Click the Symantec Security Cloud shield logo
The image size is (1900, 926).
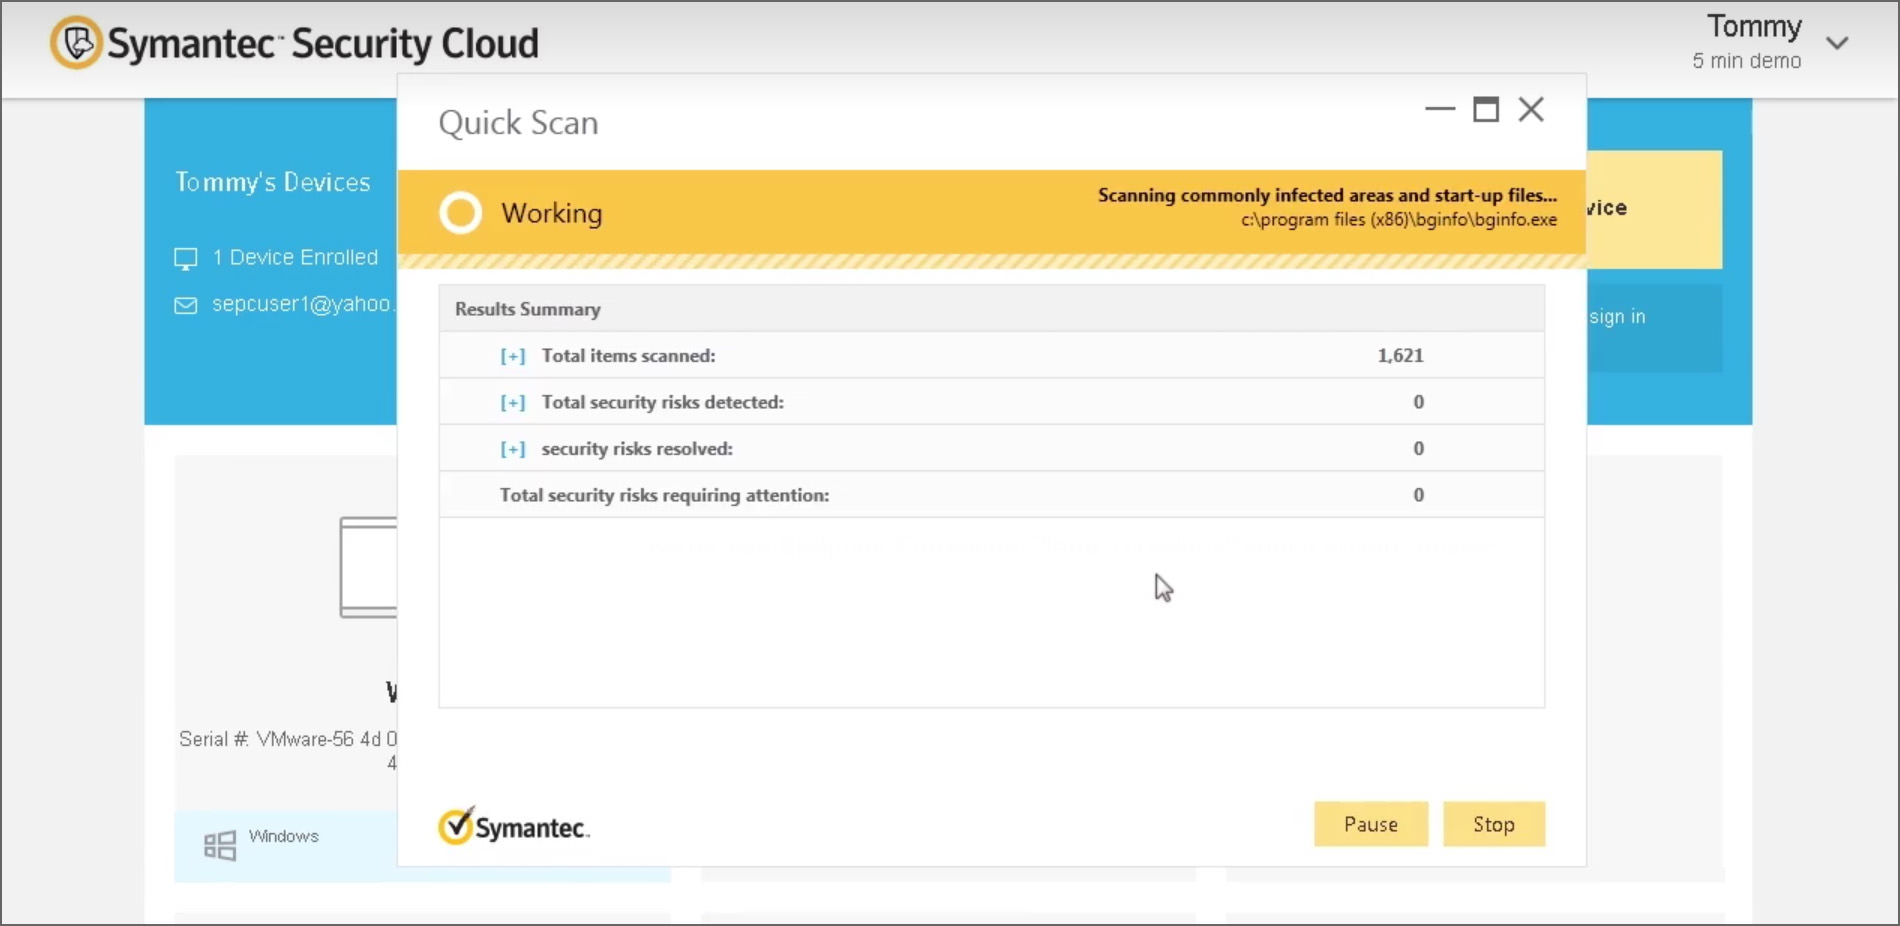tap(77, 43)
